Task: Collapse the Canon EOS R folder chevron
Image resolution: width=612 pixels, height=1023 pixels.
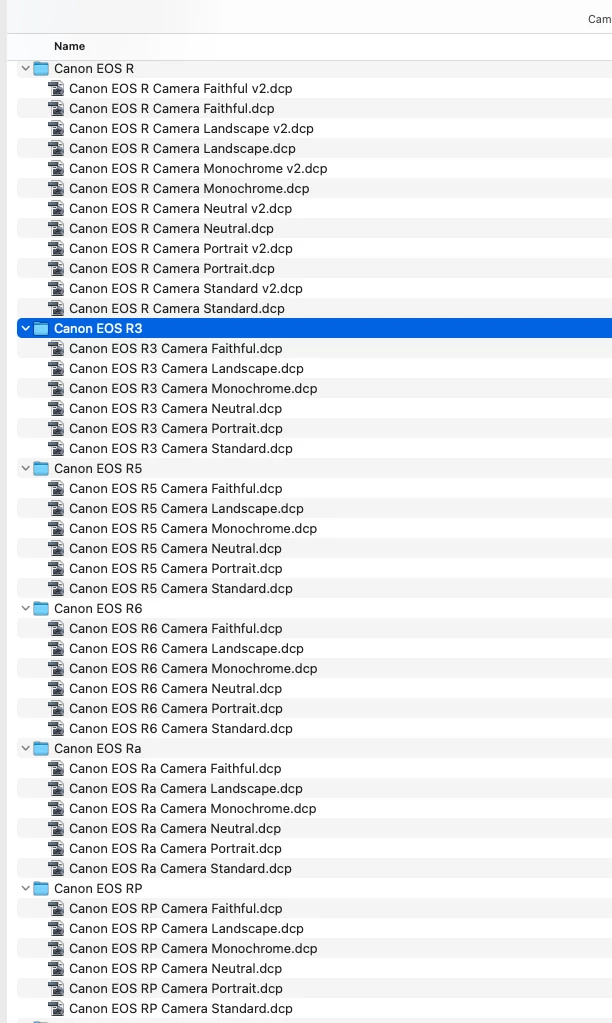Action: 25,68
